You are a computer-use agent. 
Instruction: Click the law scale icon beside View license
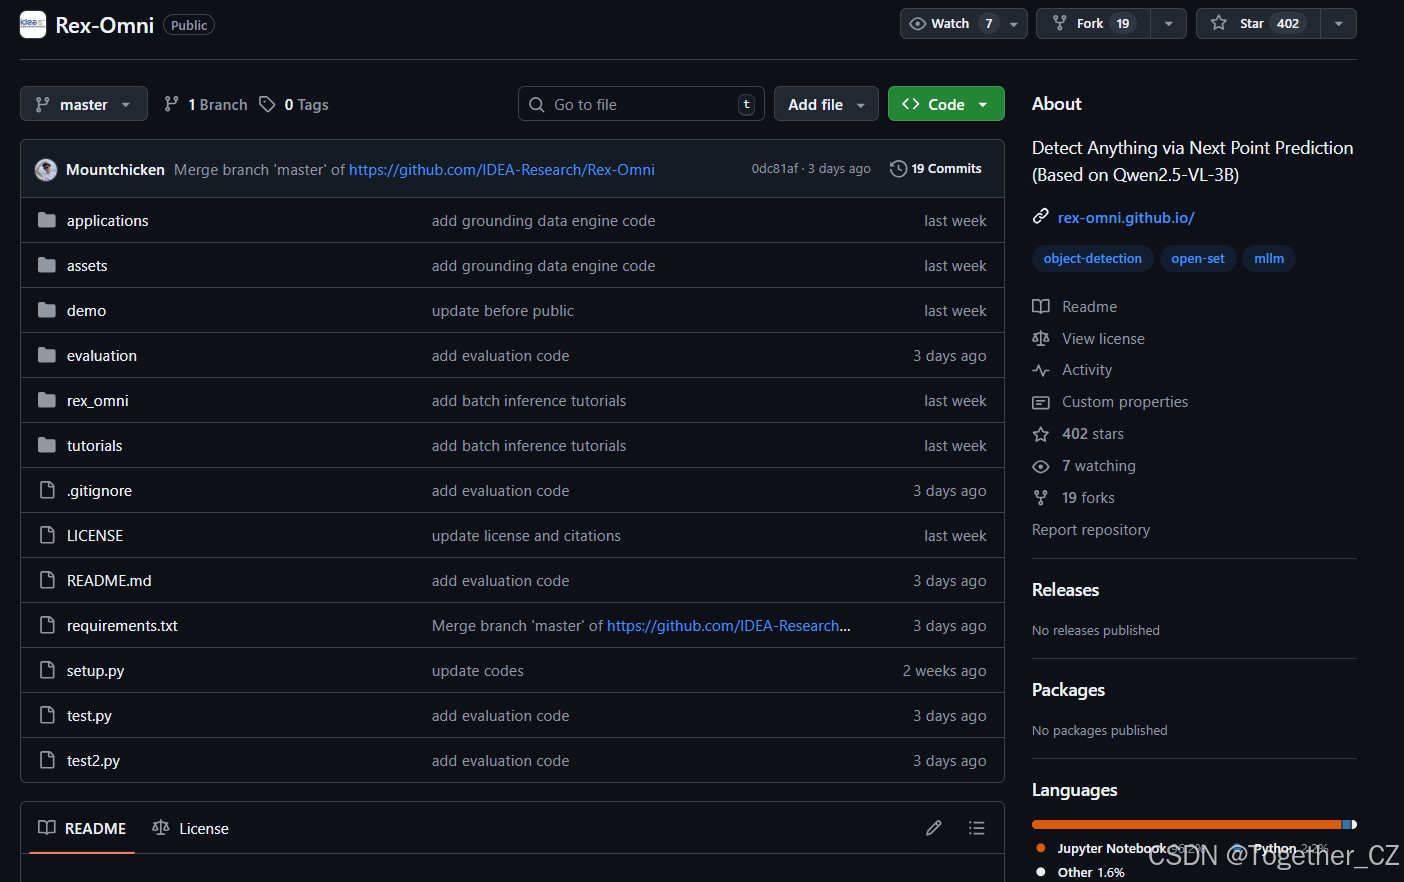(x=1041, y=339)
